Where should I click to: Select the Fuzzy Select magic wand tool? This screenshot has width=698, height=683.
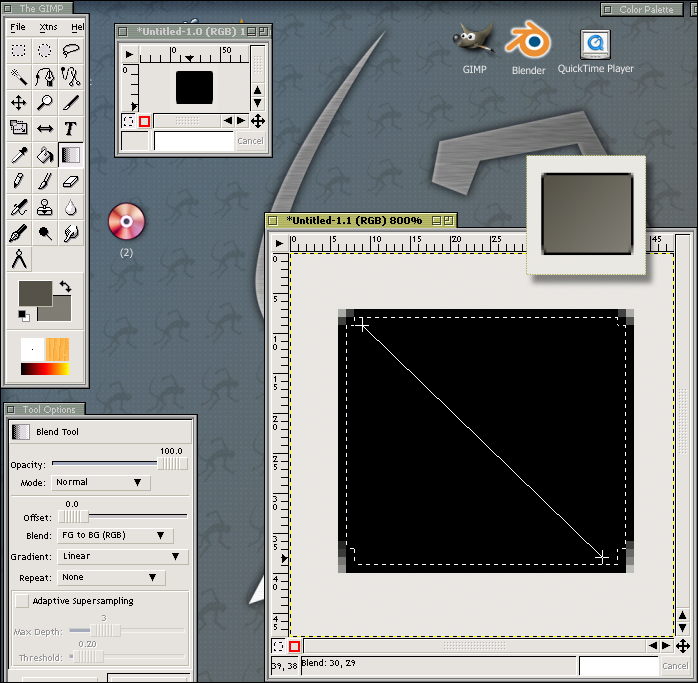click(18, 76)
